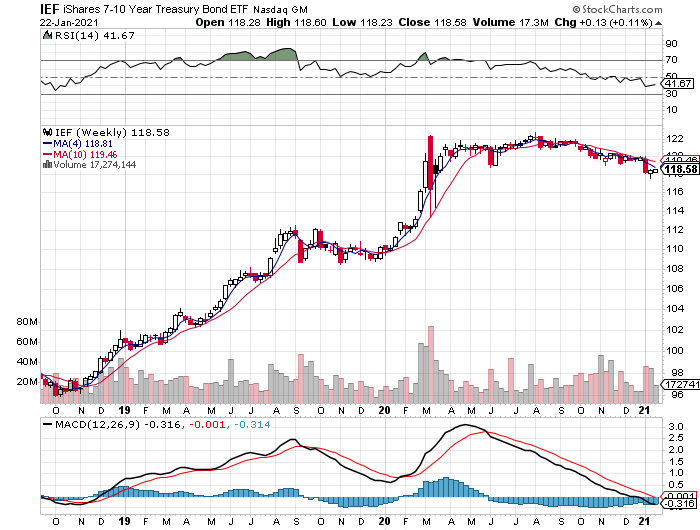The height and width of the screenshot is (530, 700).
Task: Click the Volume 17.3M header value
Action: tap(511, 22)
